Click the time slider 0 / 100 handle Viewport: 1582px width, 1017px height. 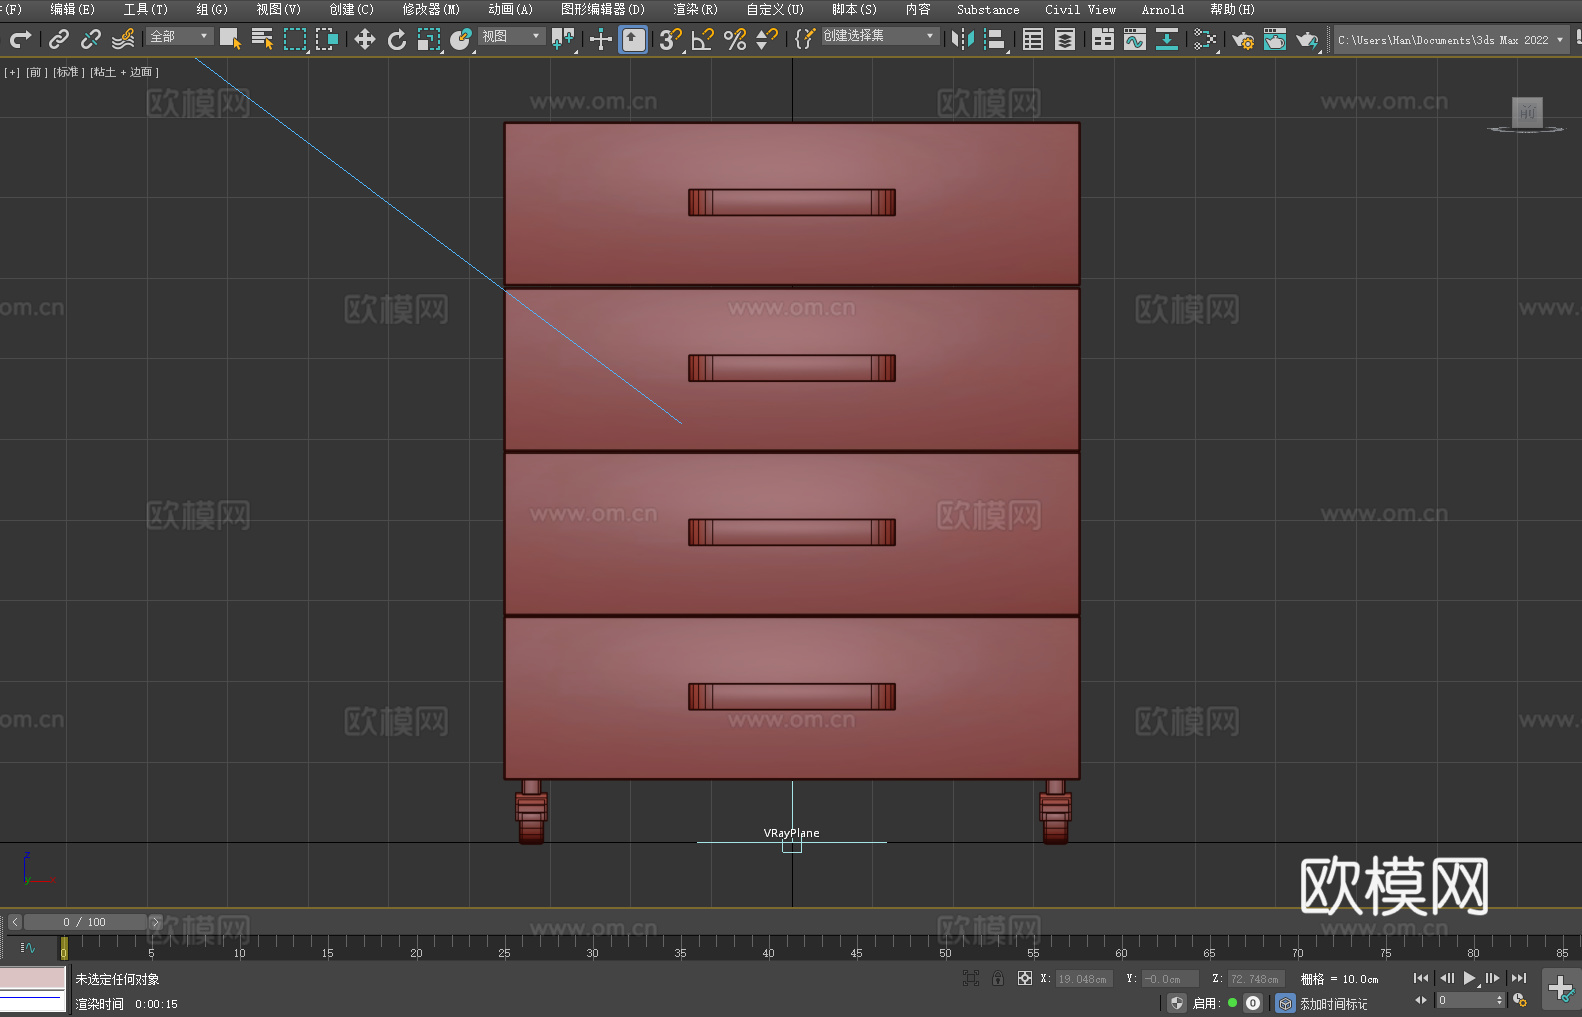click(x=85, y=922)
